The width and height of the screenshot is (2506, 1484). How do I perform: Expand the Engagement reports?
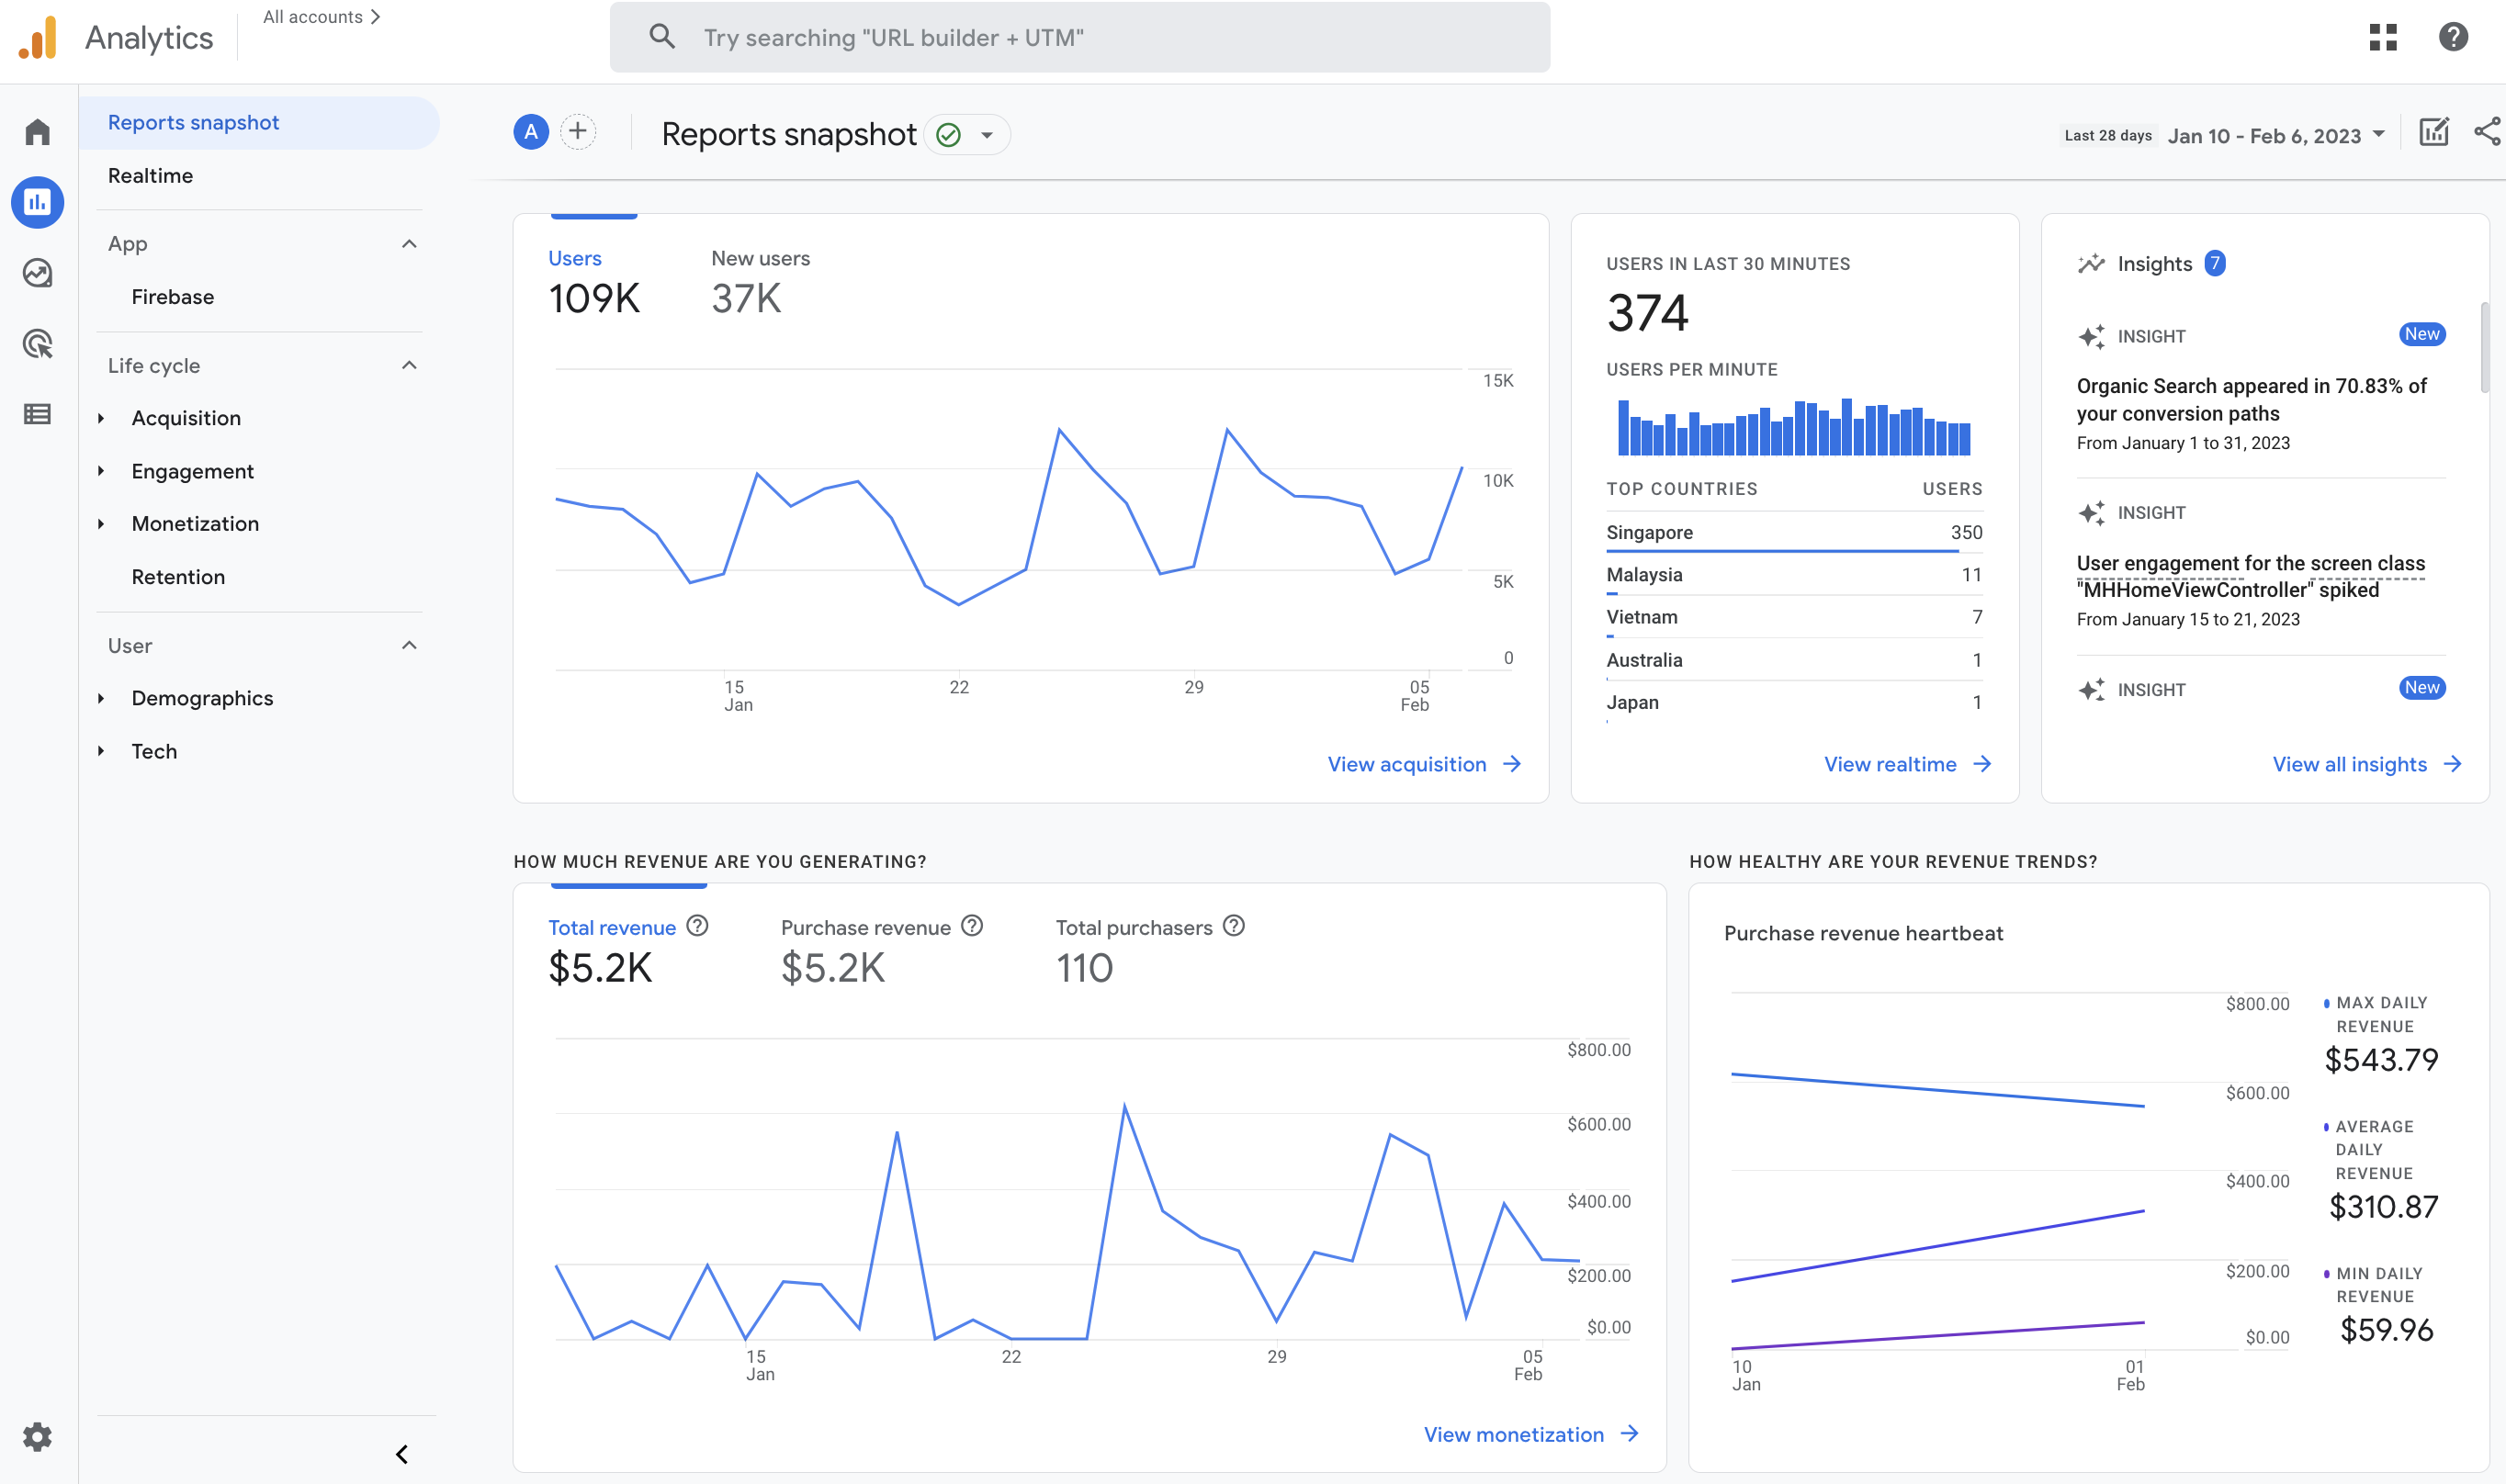[101, 471]
